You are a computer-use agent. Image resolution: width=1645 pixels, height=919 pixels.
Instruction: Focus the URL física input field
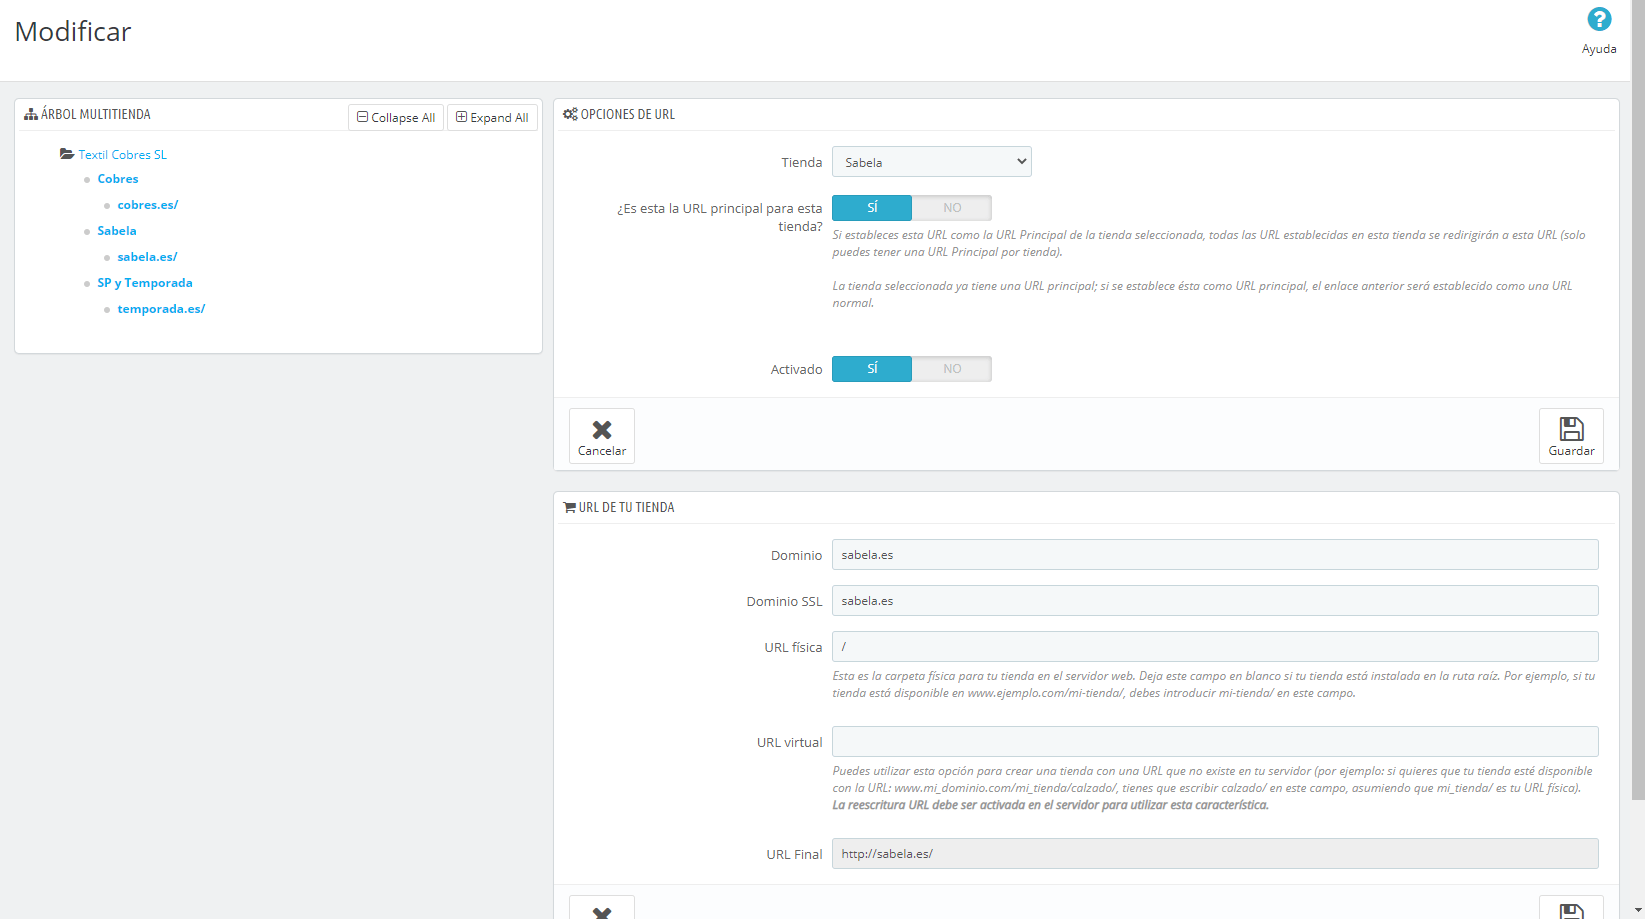tap(1215, 647)
